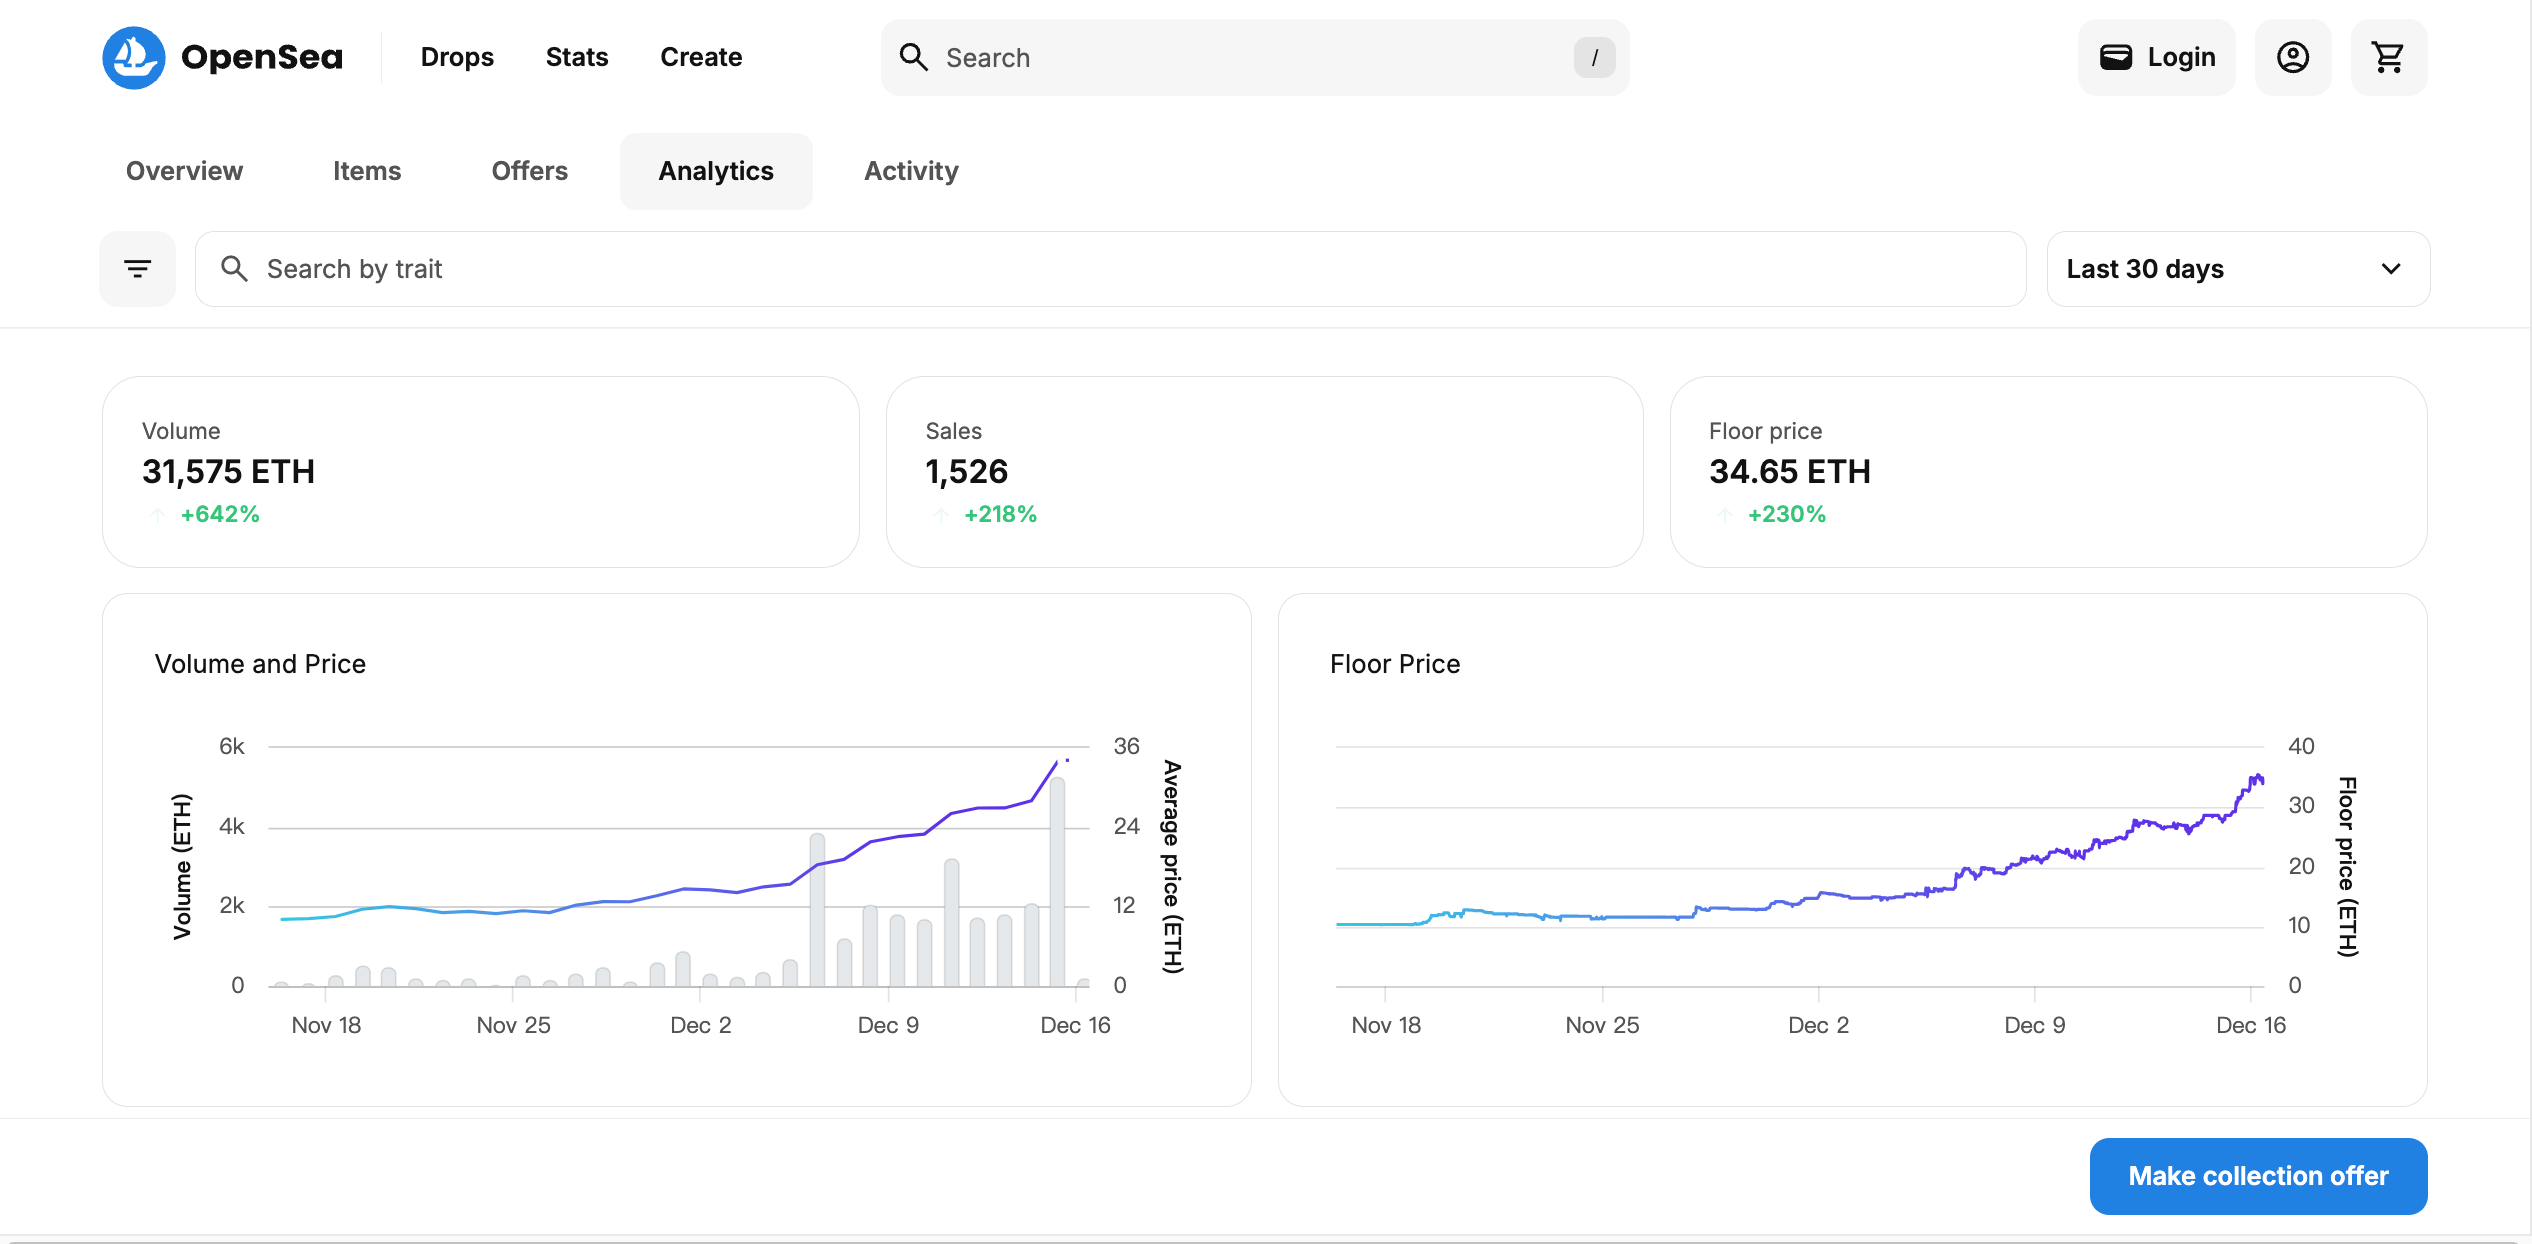Click the OpenSea ship logo icon
This screenshot has width=2532, height=1244.
click(134, 57)
